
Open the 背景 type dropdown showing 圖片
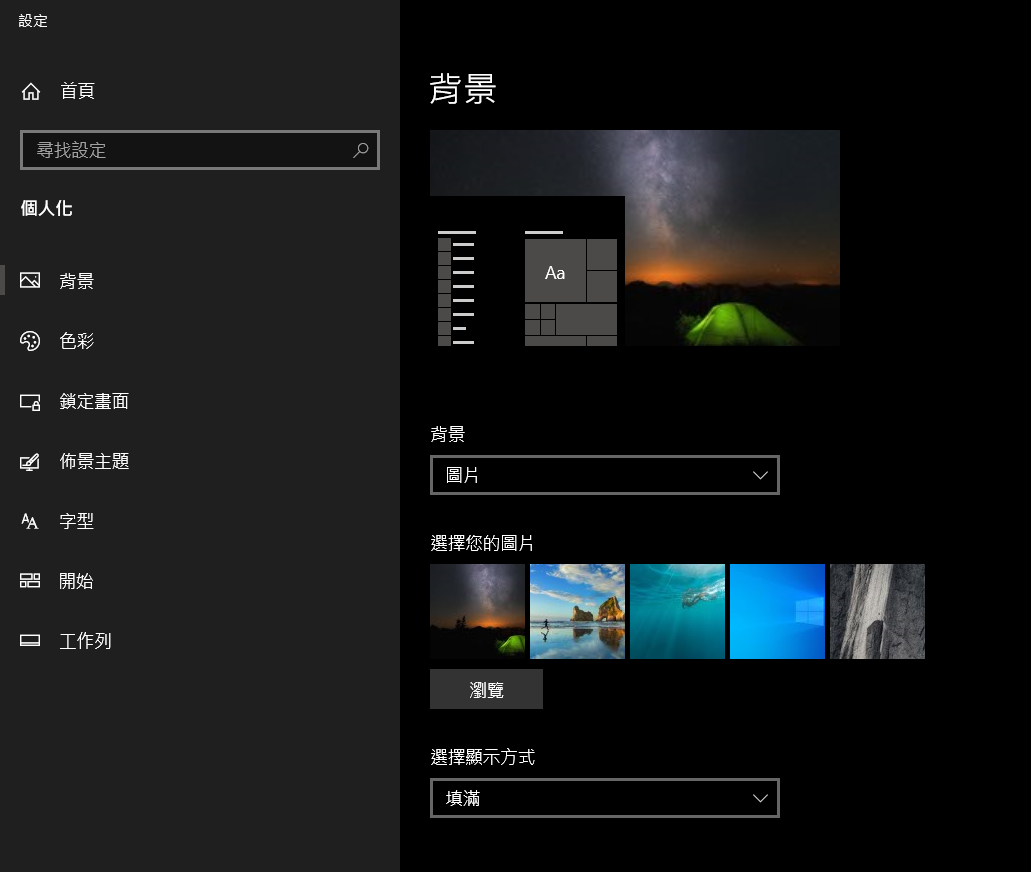pos(605,475)
